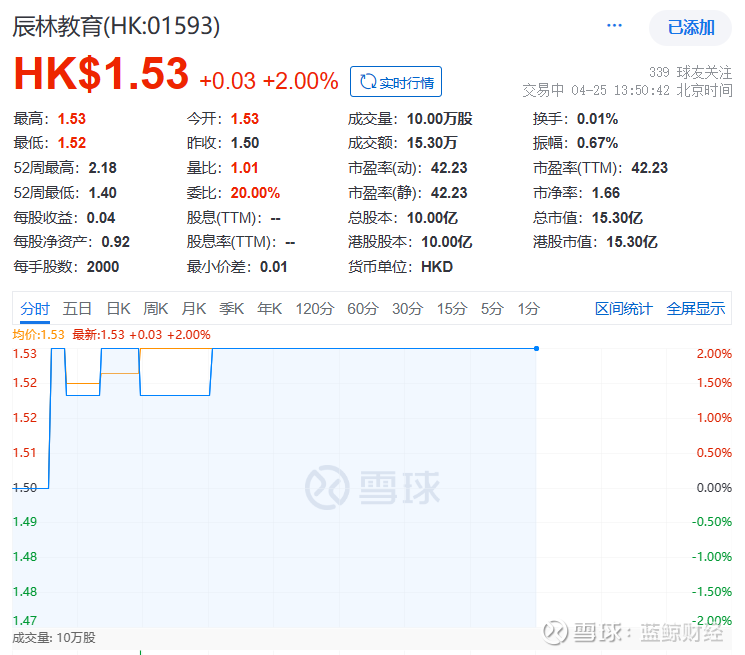745x655 pixels.
Task: Refresh quotes with 实时行情 button
Action: [396, 82]
